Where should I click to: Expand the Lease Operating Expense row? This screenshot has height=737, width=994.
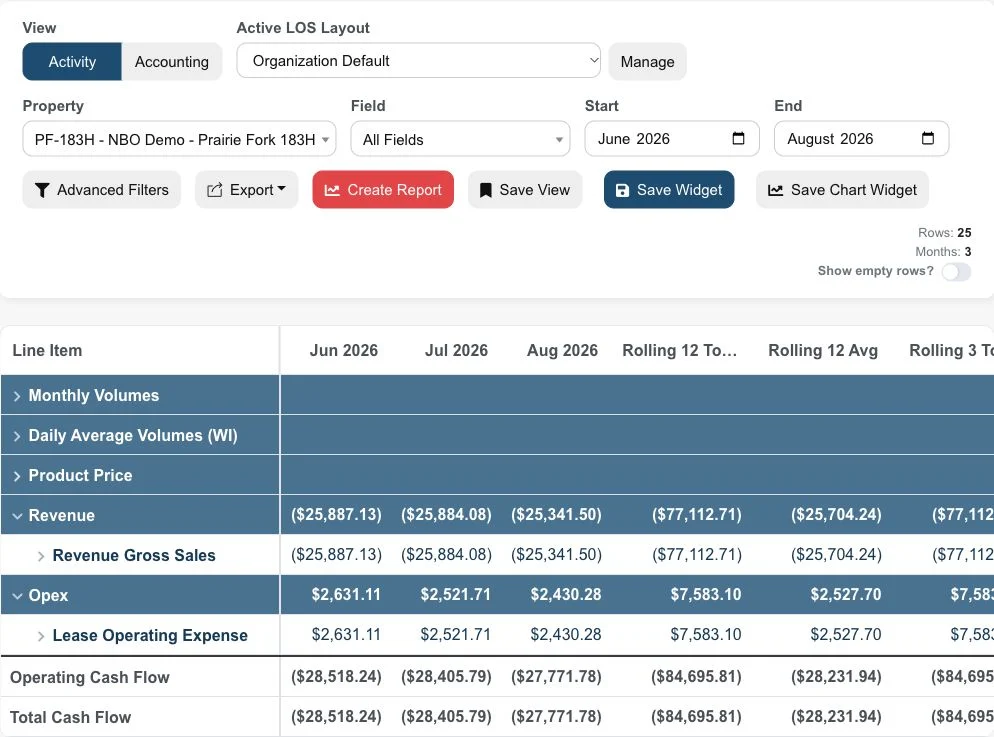pyautogui.click(x=41, y=636)
